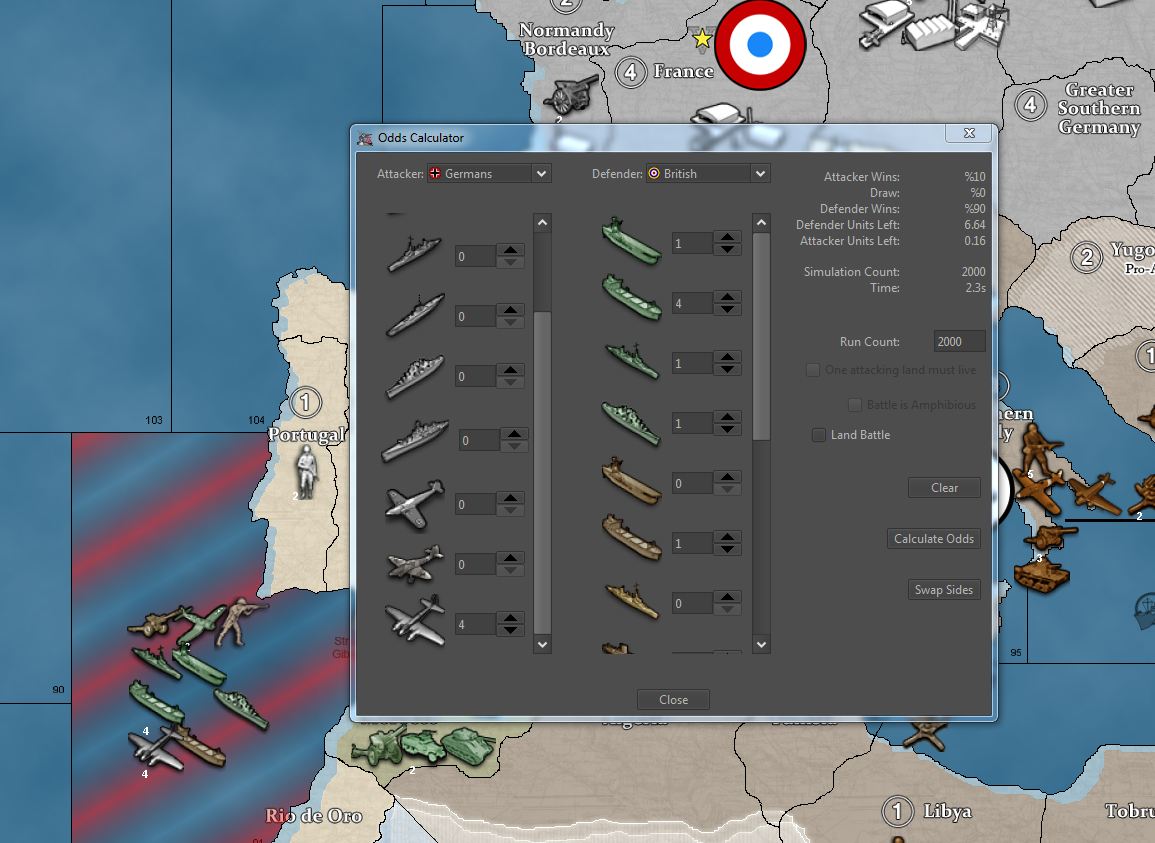Image resolution: width=1155 pixels, height=843 pixels.
Task: Increase count for green transport with 4
Action: [727, 297]
